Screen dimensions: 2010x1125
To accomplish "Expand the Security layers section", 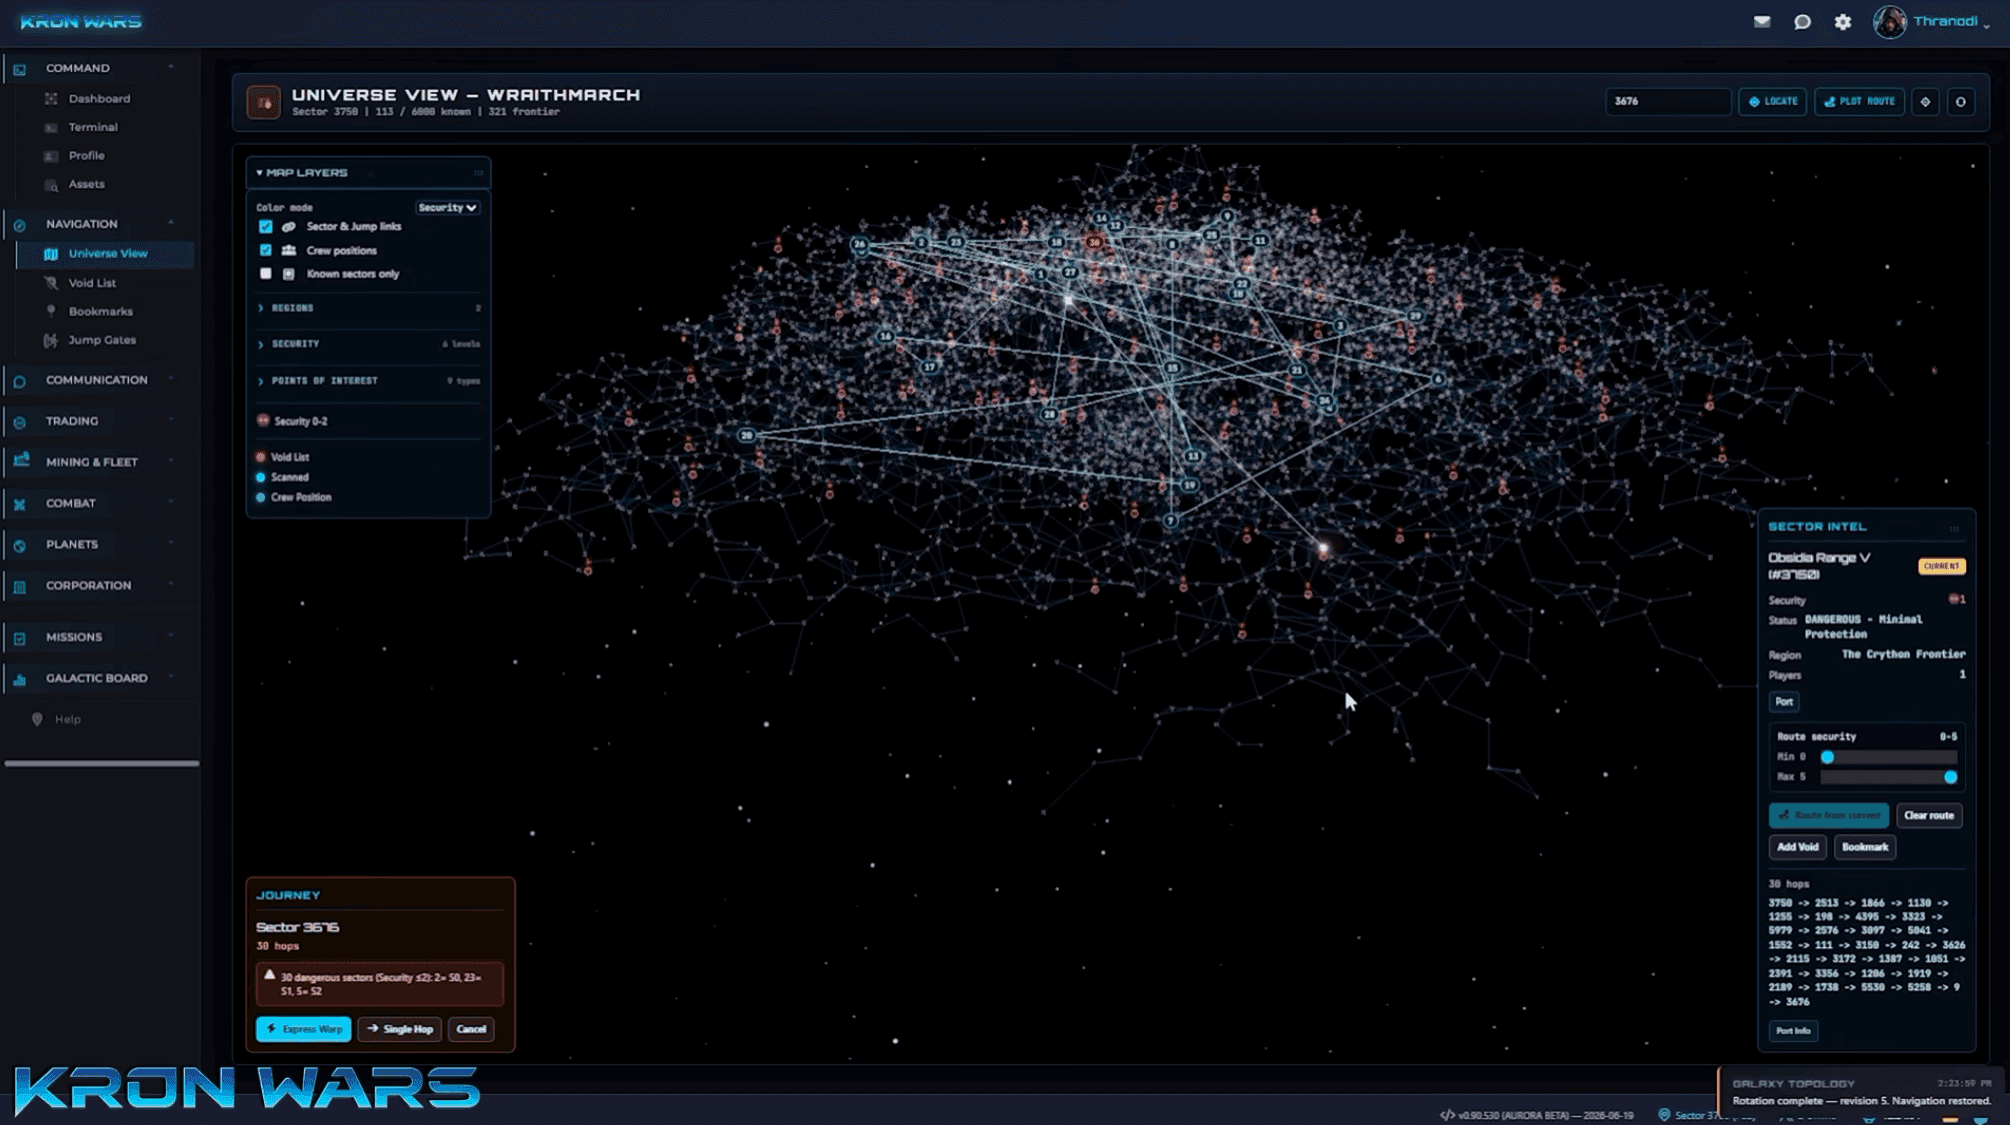I will pyautogui.click(x=368, y=344).
